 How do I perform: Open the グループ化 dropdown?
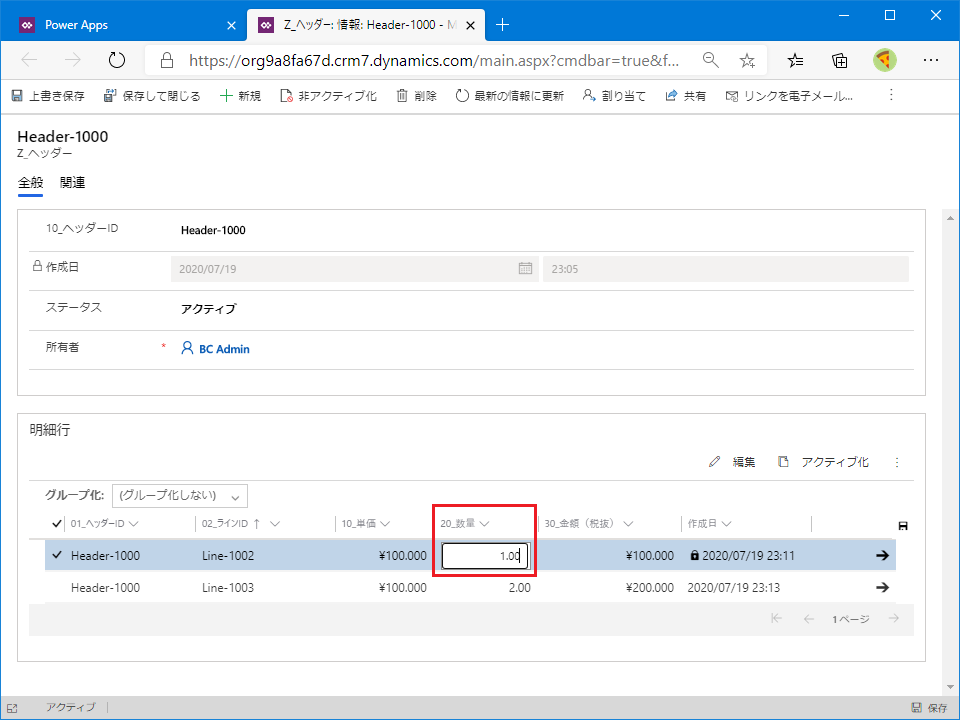coord(180,496)
